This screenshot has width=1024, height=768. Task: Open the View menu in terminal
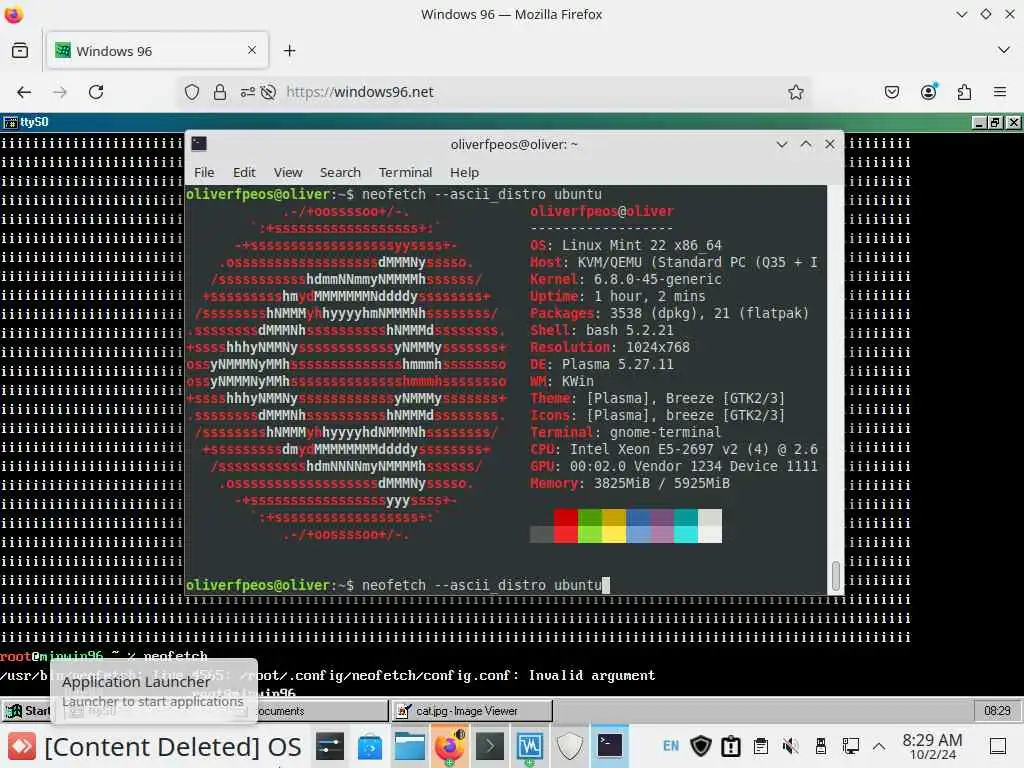tap(288, 172)
